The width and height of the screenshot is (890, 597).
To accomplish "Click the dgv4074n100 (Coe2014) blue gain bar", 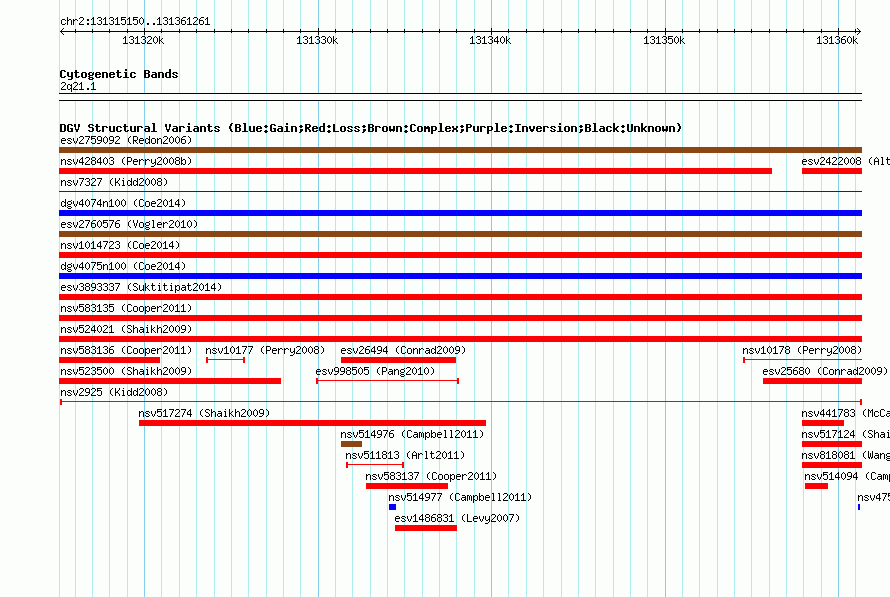I will pyautogui.click(x=460, y=213).
